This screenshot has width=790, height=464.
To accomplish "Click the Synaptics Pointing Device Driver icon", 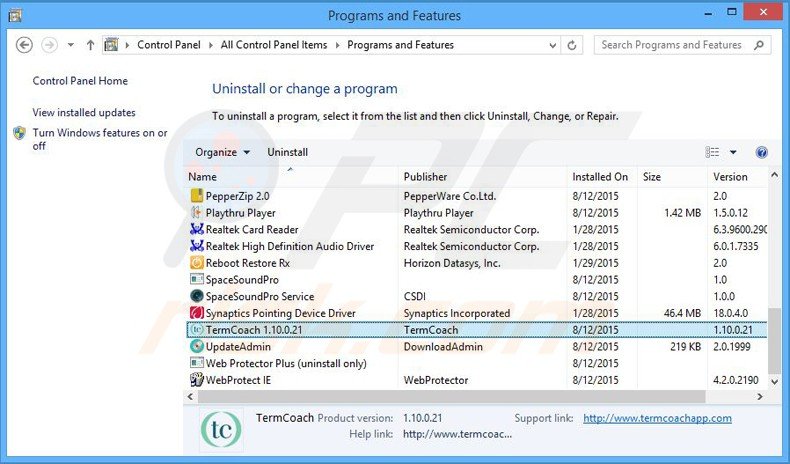I will click(x=197, y=313).
